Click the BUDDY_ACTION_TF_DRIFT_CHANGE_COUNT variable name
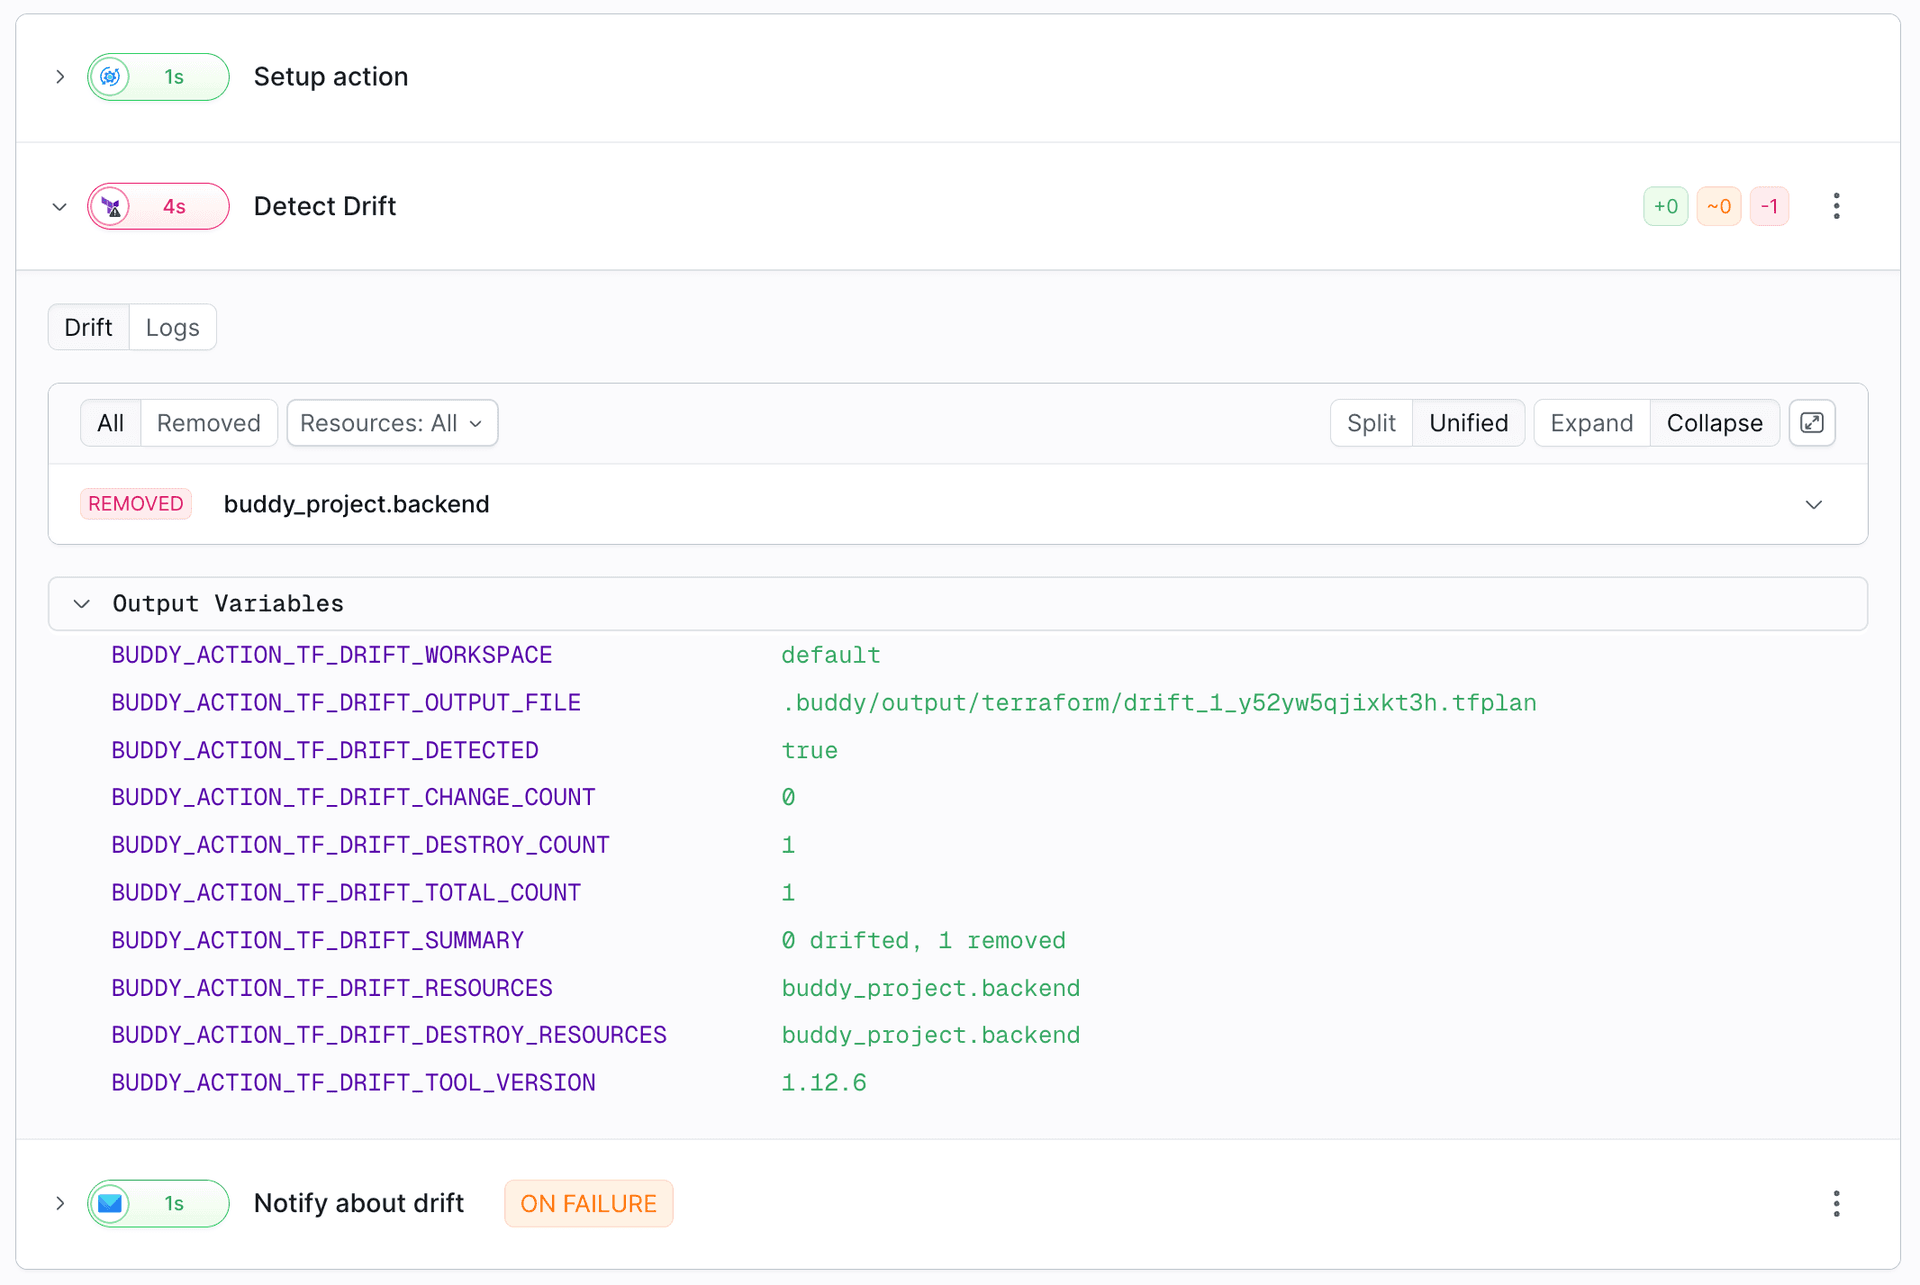 [354, 798]
